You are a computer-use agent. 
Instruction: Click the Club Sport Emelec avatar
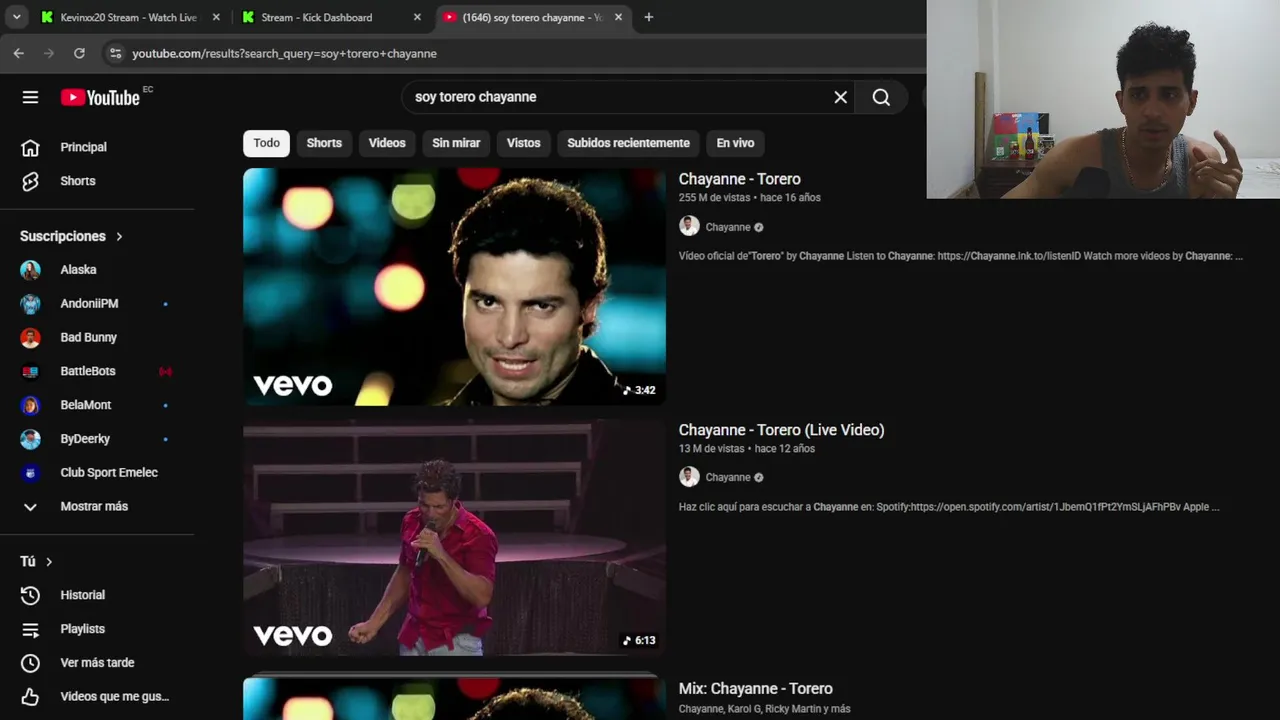coord(30,473)
